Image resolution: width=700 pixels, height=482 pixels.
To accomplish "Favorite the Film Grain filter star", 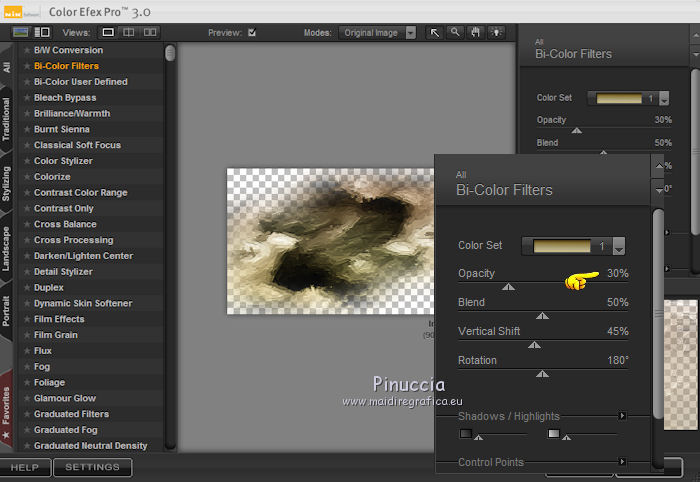I will [27, 335].
